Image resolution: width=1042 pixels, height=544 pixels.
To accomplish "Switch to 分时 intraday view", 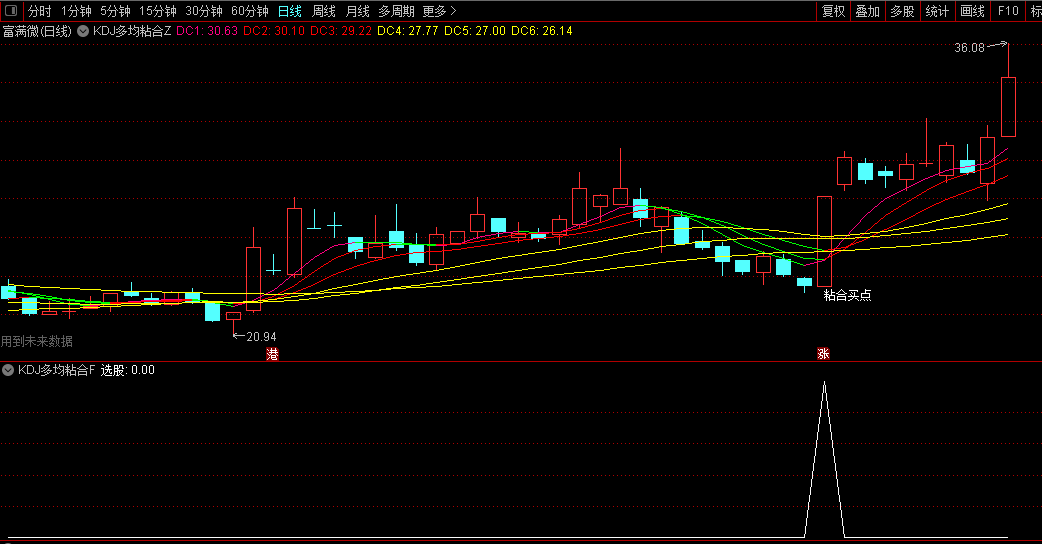I will tap(40, 11).
